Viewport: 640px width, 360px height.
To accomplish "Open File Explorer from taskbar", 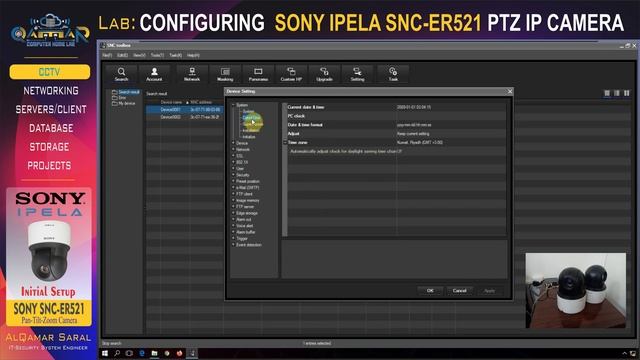I will pos(154,353).
